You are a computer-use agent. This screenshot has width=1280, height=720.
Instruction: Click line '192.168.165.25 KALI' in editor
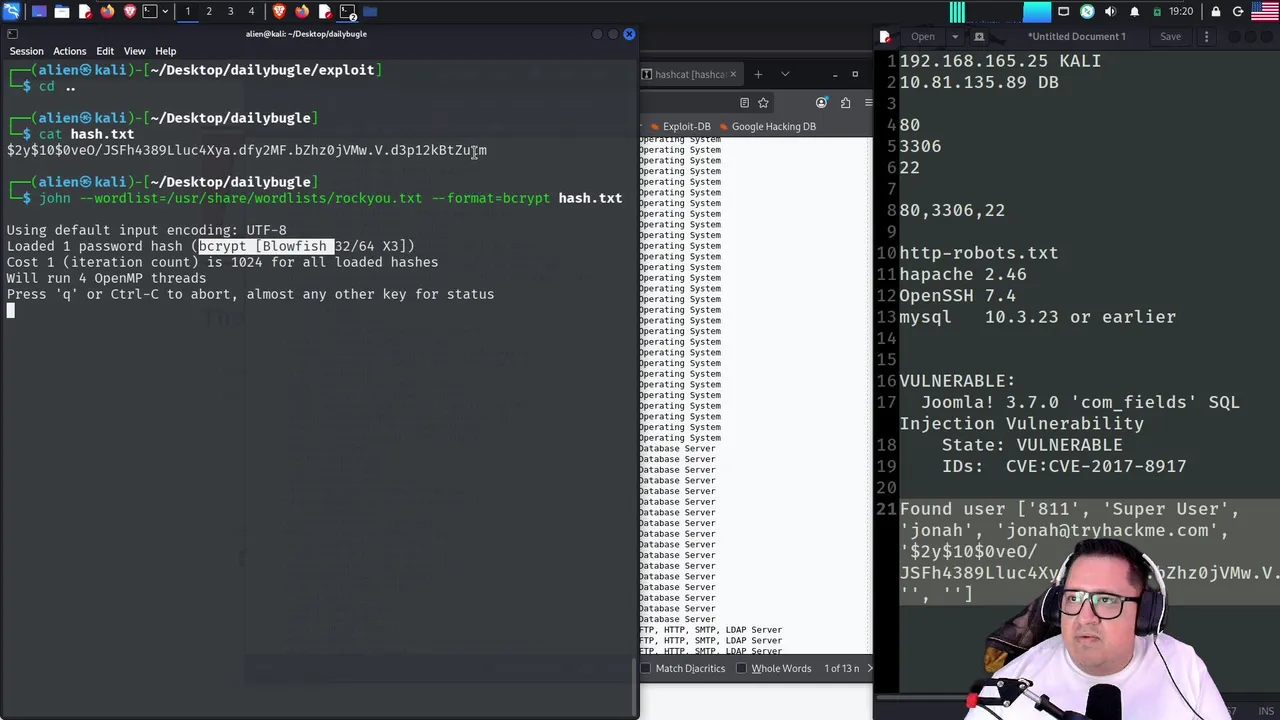click(x=1000, y=61)
